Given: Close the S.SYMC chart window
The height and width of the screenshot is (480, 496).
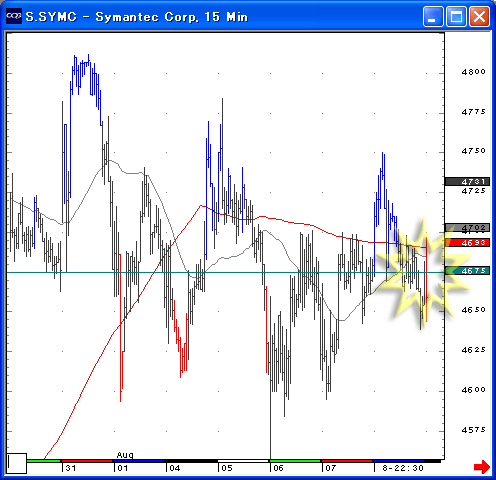Looking at the screenshot, I should pyautogui.click(x=479, y=16).
